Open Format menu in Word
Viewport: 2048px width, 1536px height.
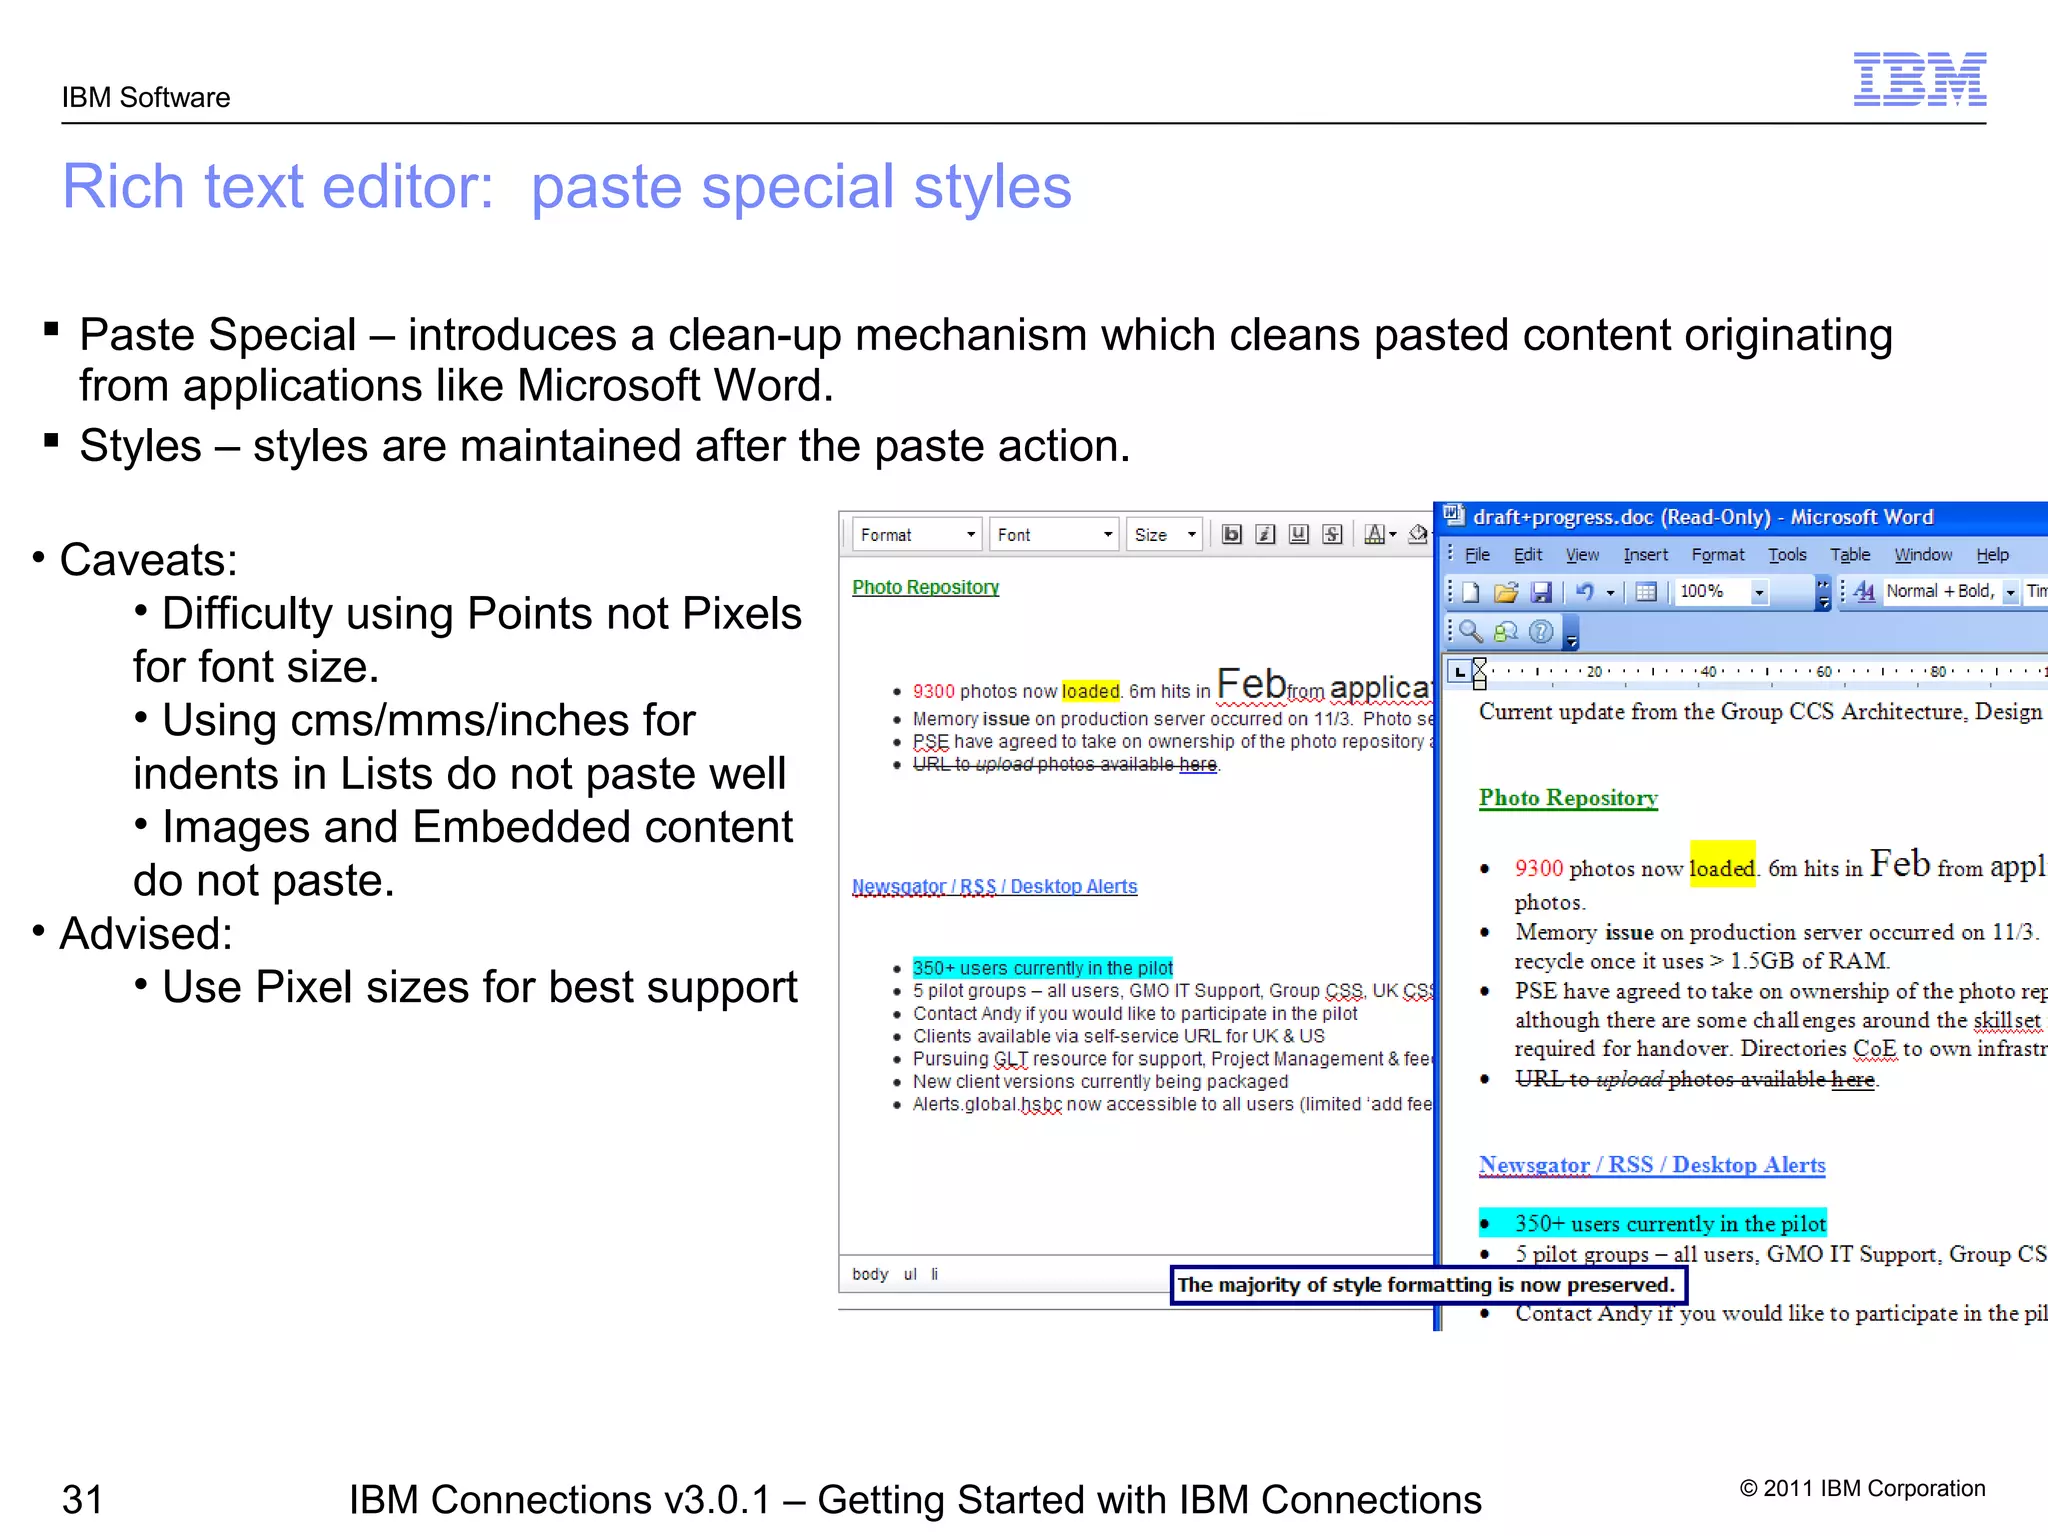click(x=1717, y=555)
